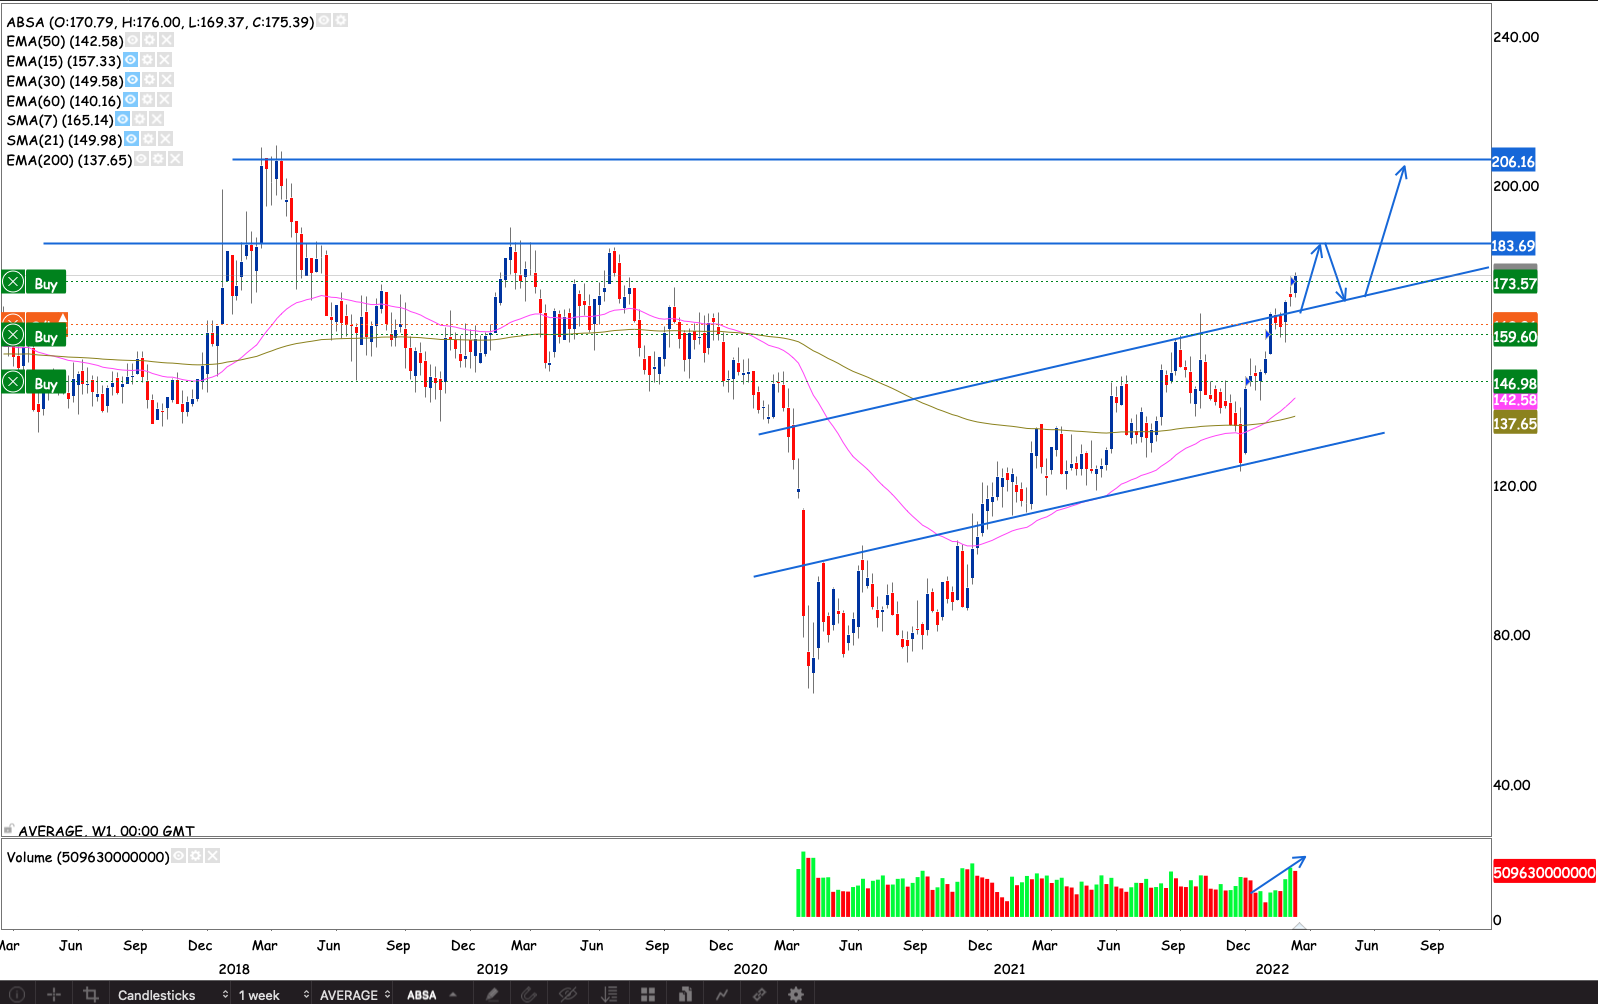The width and height of the screenshot is (1598, 1004).
Task: Click the grid layout icon
Action: (x=648, y=994)
